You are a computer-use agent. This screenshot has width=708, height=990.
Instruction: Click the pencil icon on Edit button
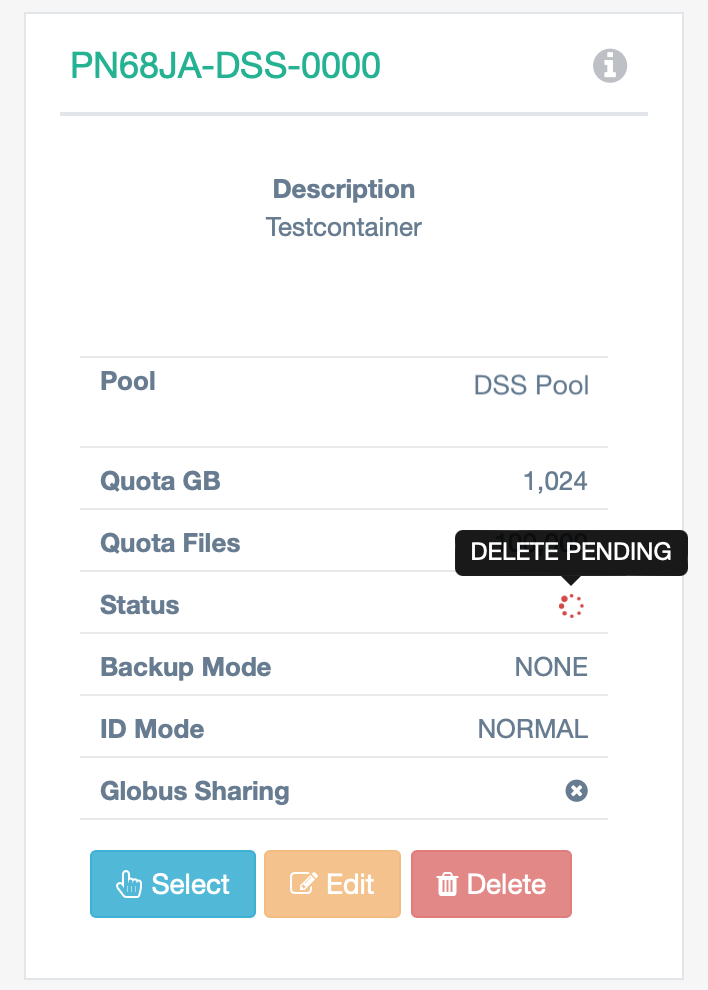coord(303,883)
